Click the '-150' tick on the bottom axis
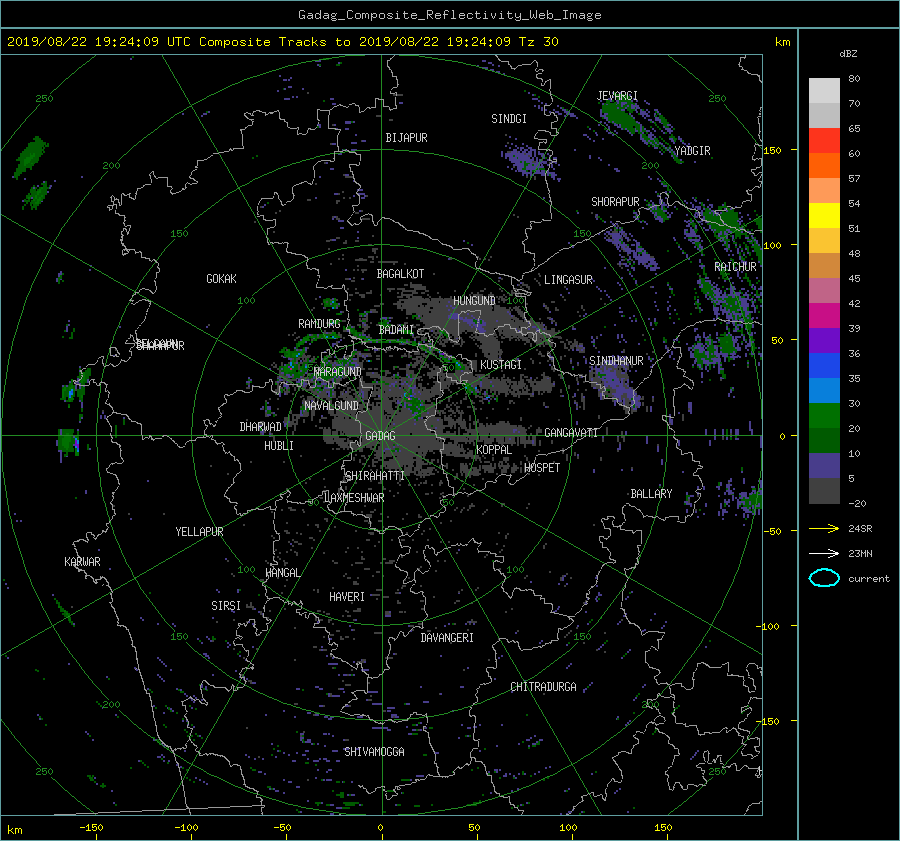Viewport: 900px width, 841px height. 91,827
